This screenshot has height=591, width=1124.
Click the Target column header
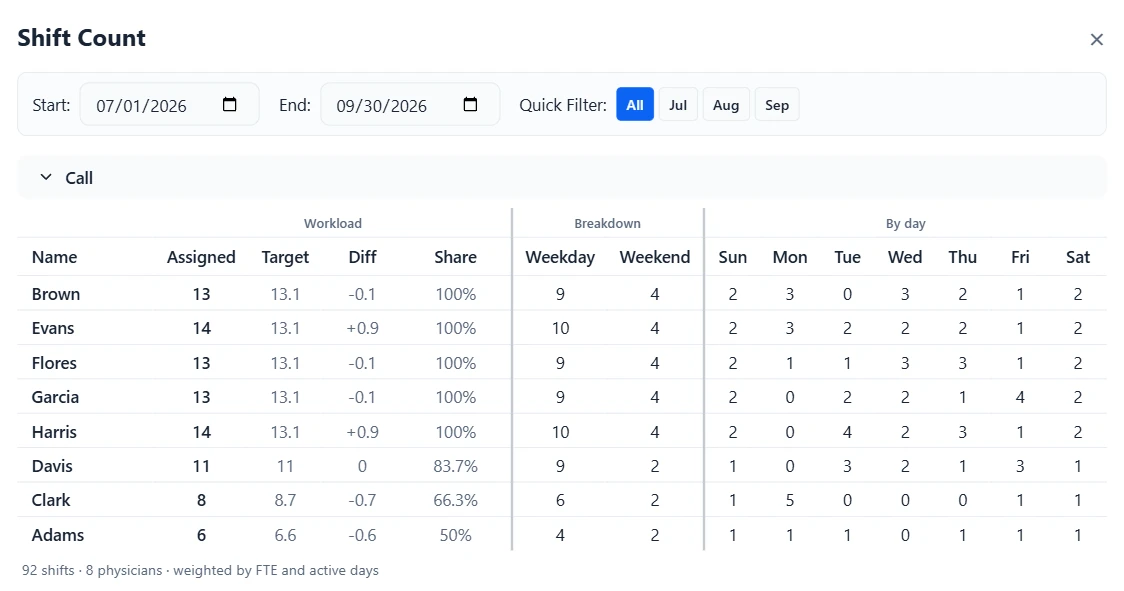pos(285,257)
